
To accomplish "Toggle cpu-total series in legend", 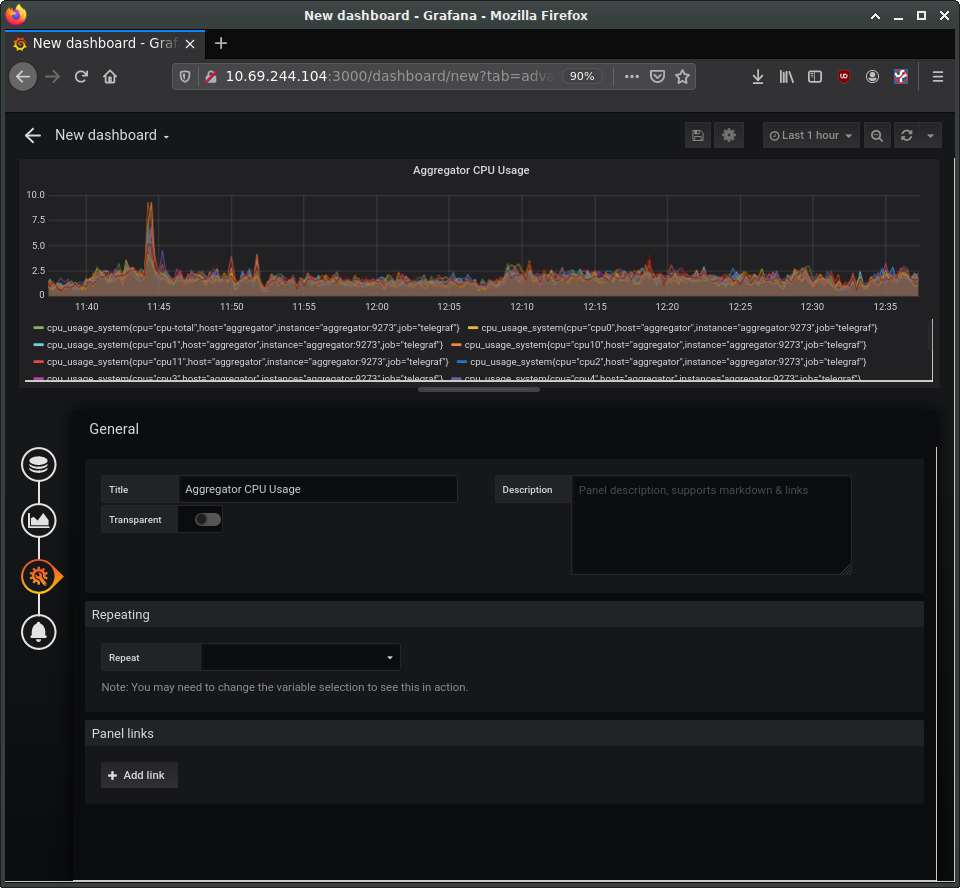I will pyautogui.click(x=253, y=328).
